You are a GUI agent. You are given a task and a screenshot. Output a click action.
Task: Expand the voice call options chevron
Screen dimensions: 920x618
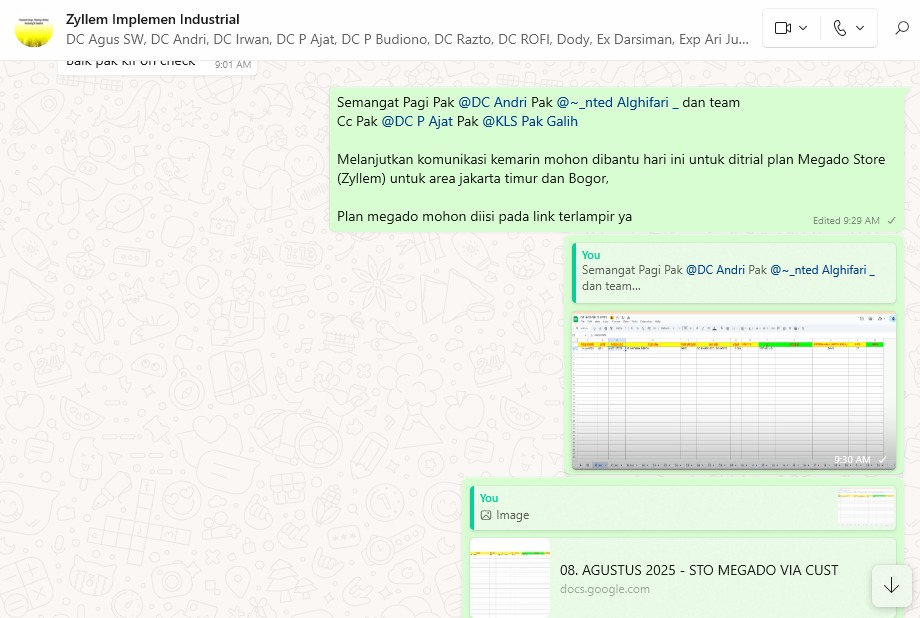click(860, 28)
